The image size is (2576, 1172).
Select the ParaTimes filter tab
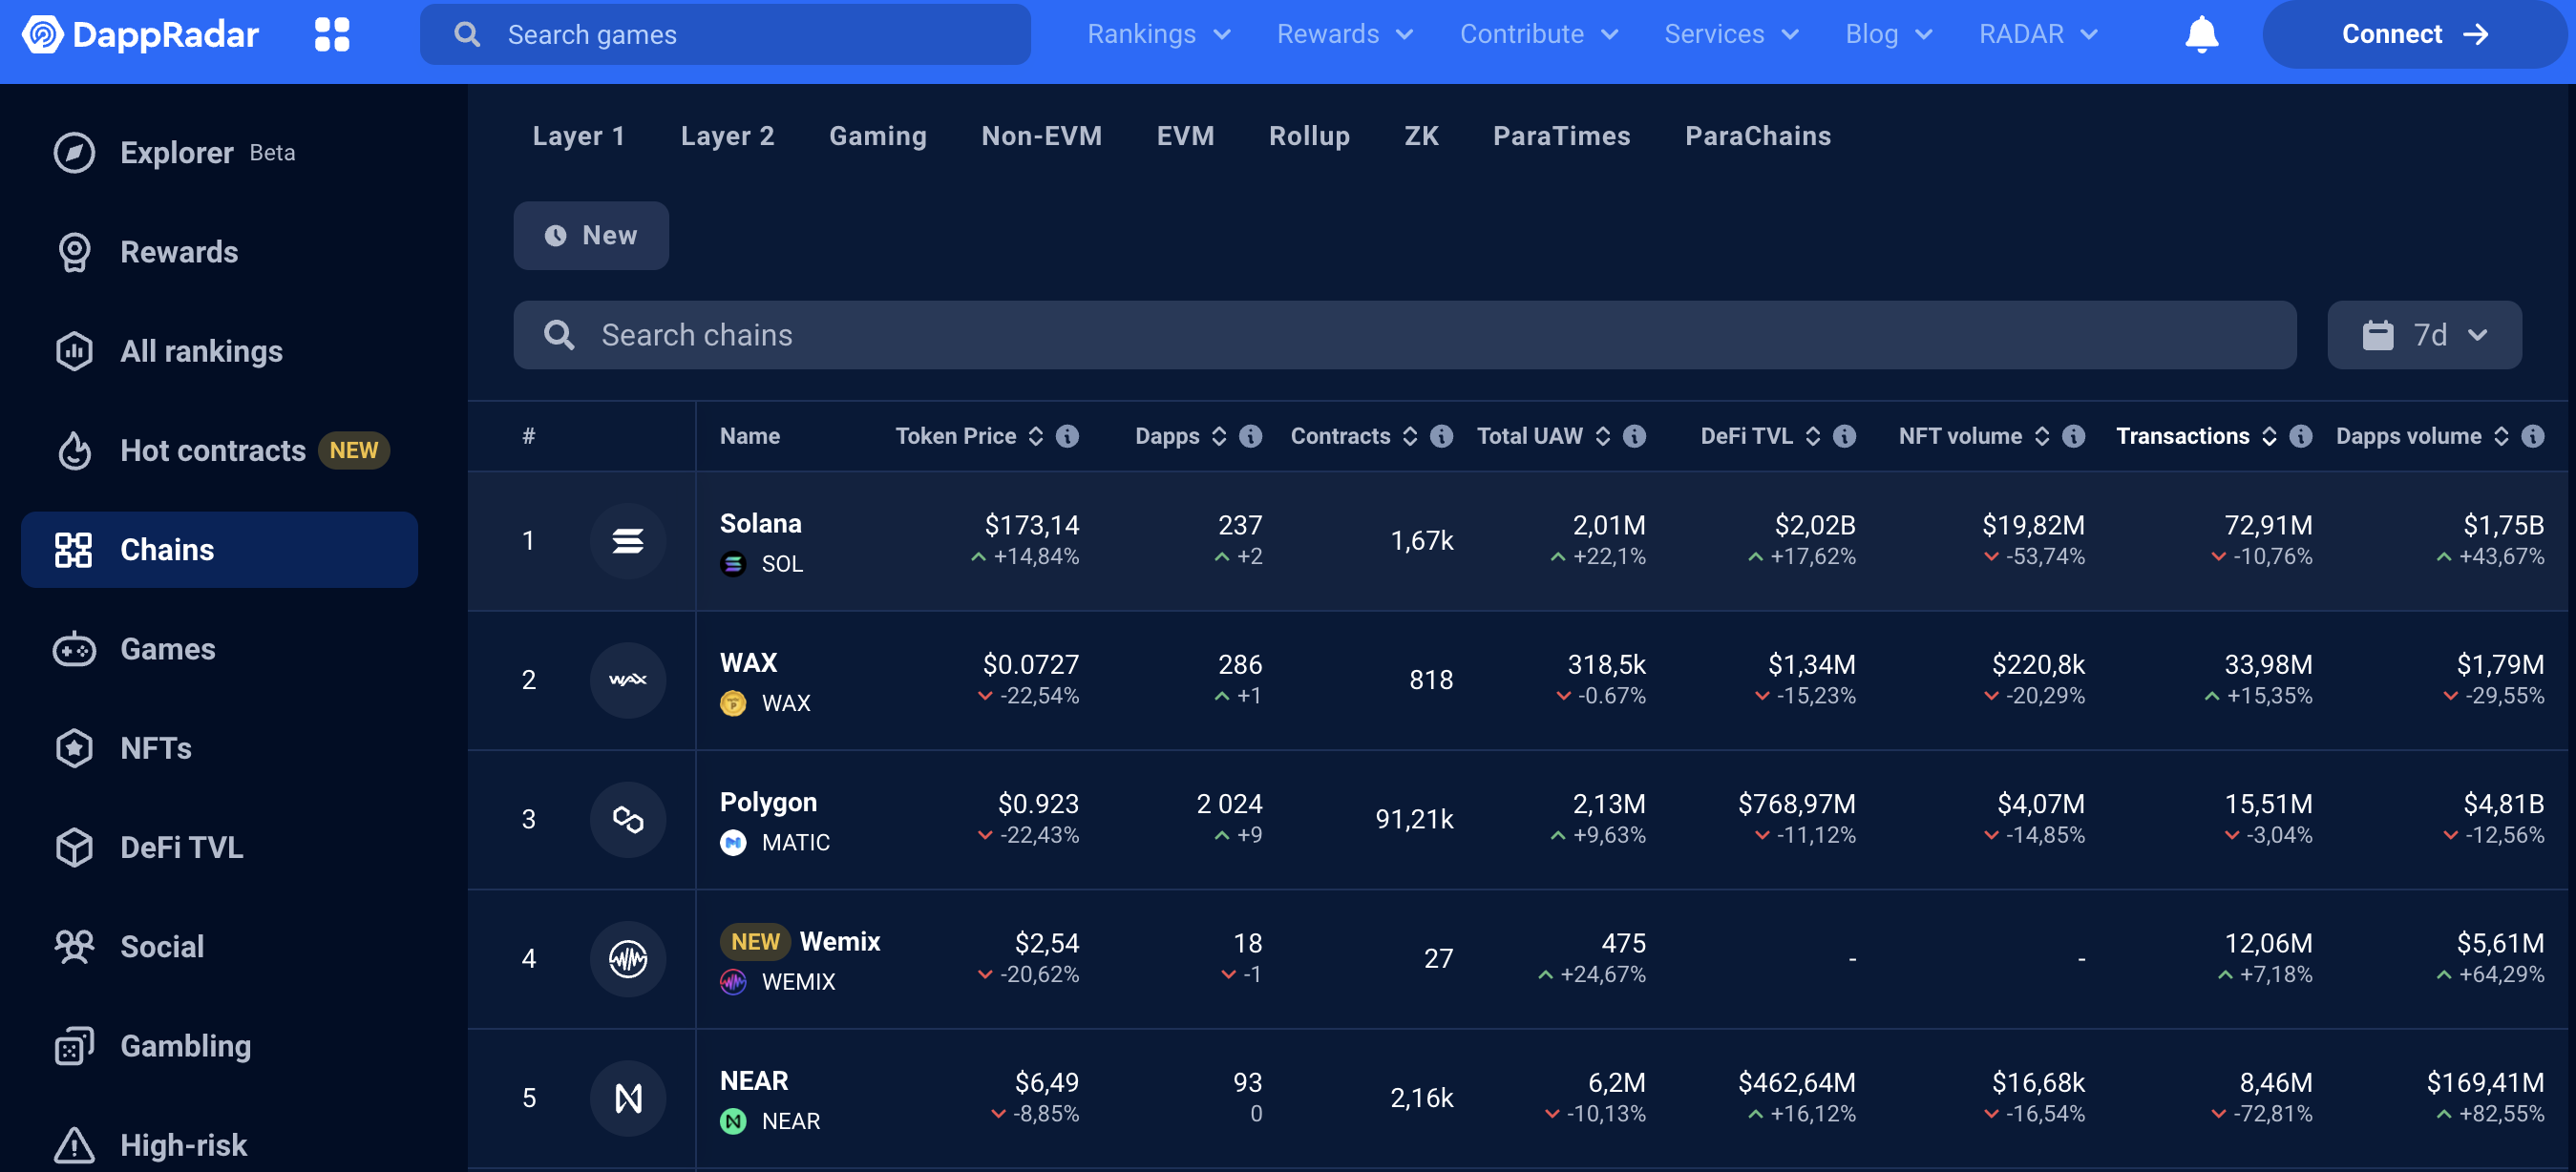point(1562,136)
